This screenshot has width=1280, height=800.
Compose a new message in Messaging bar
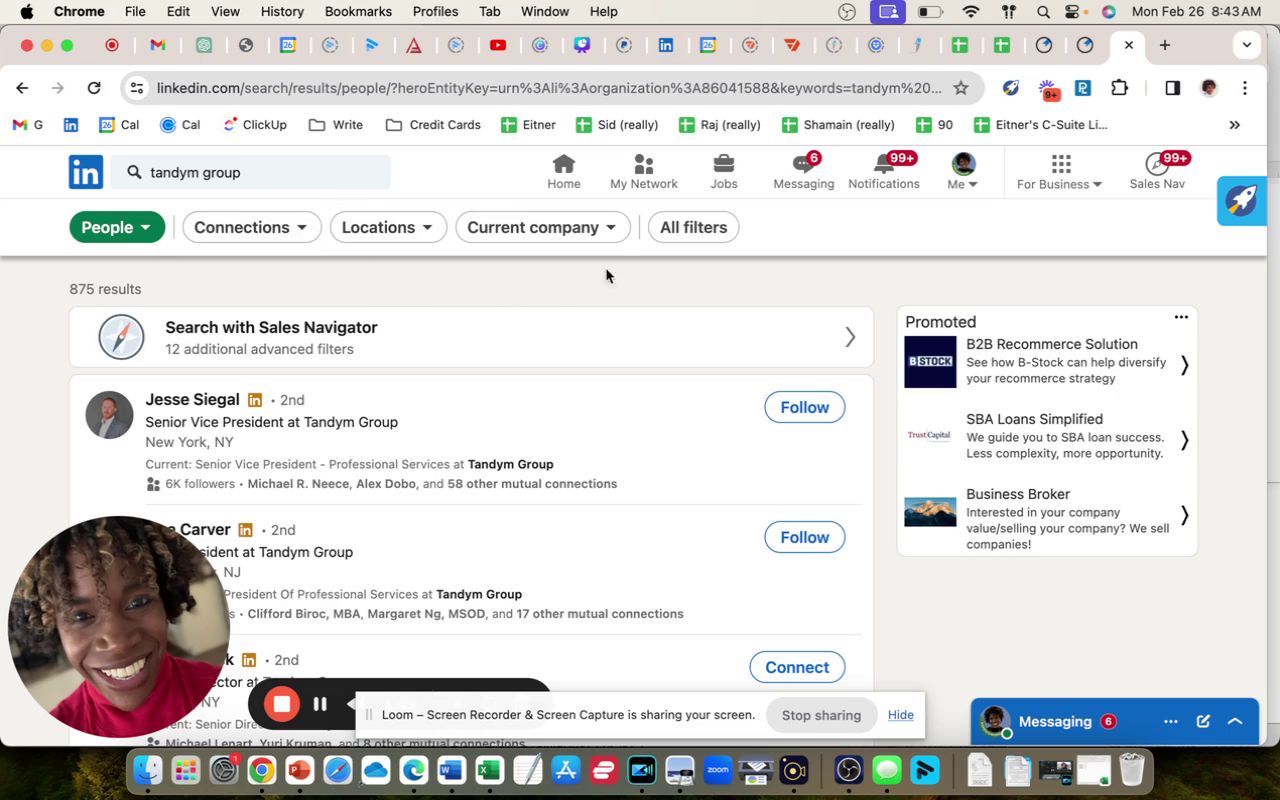(x=1204, y=721)
